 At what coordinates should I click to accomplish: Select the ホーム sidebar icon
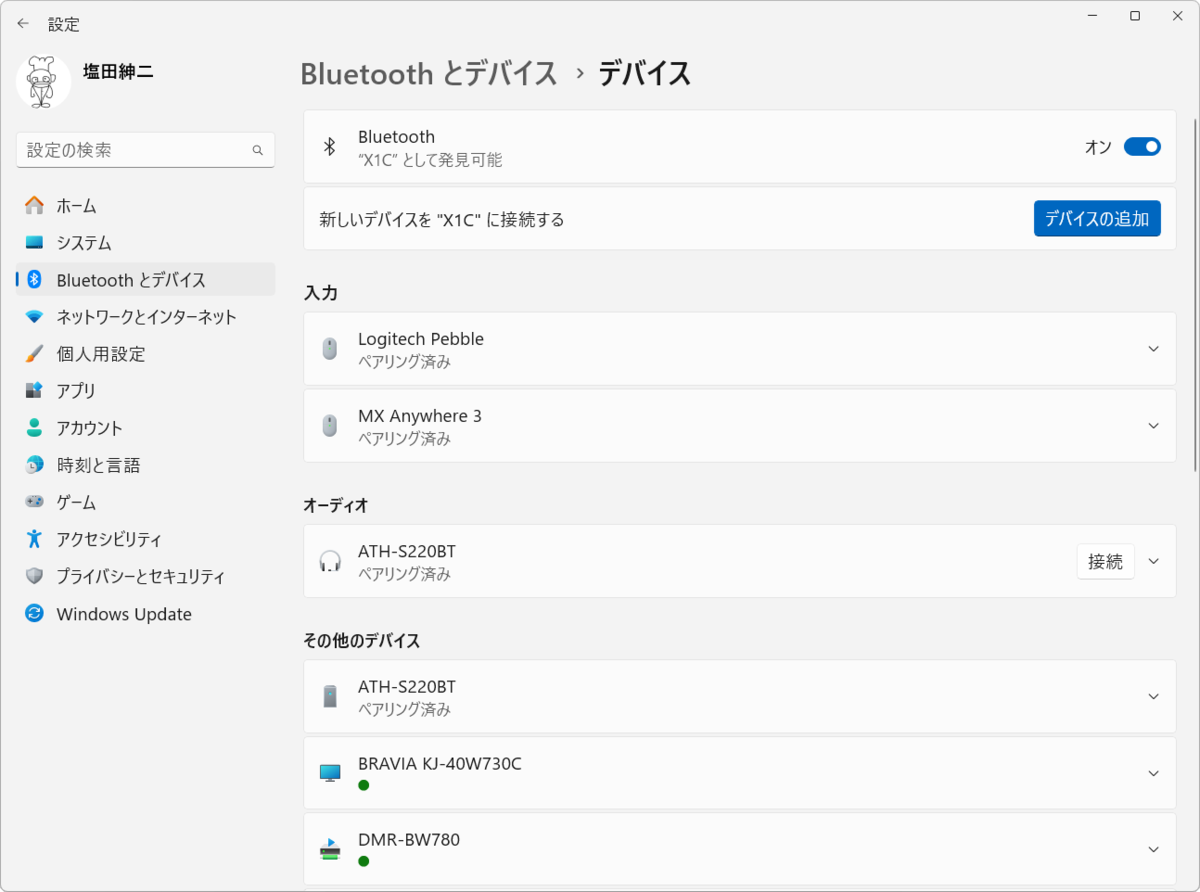coord(34,205)
